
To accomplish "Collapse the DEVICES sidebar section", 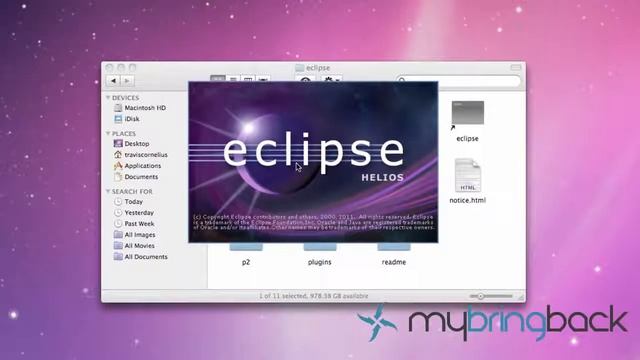I will tap(108, 98).
